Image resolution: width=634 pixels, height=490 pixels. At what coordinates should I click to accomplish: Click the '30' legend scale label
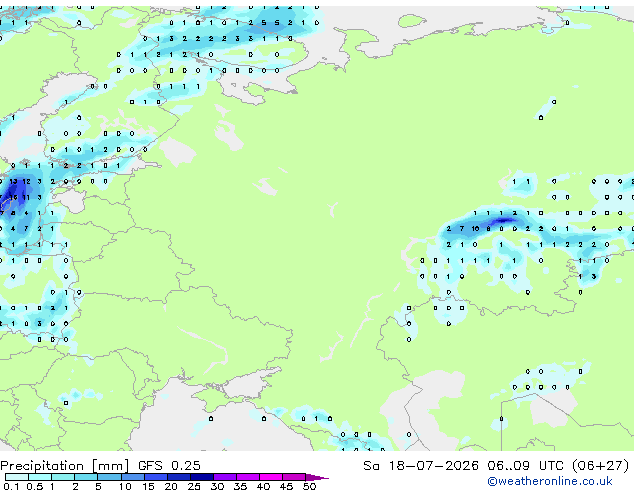217,486
